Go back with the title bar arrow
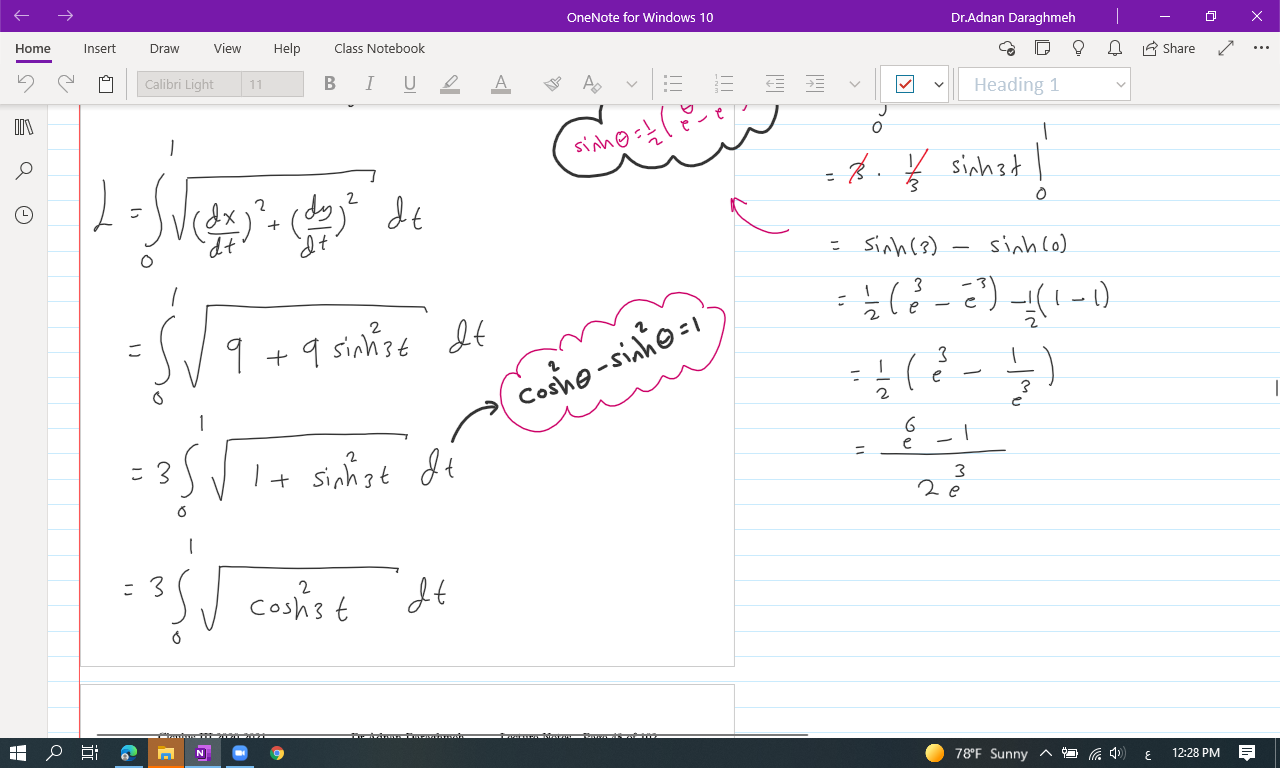The width and height of the screenshot is (1280, 768). (x=22, y=16)
